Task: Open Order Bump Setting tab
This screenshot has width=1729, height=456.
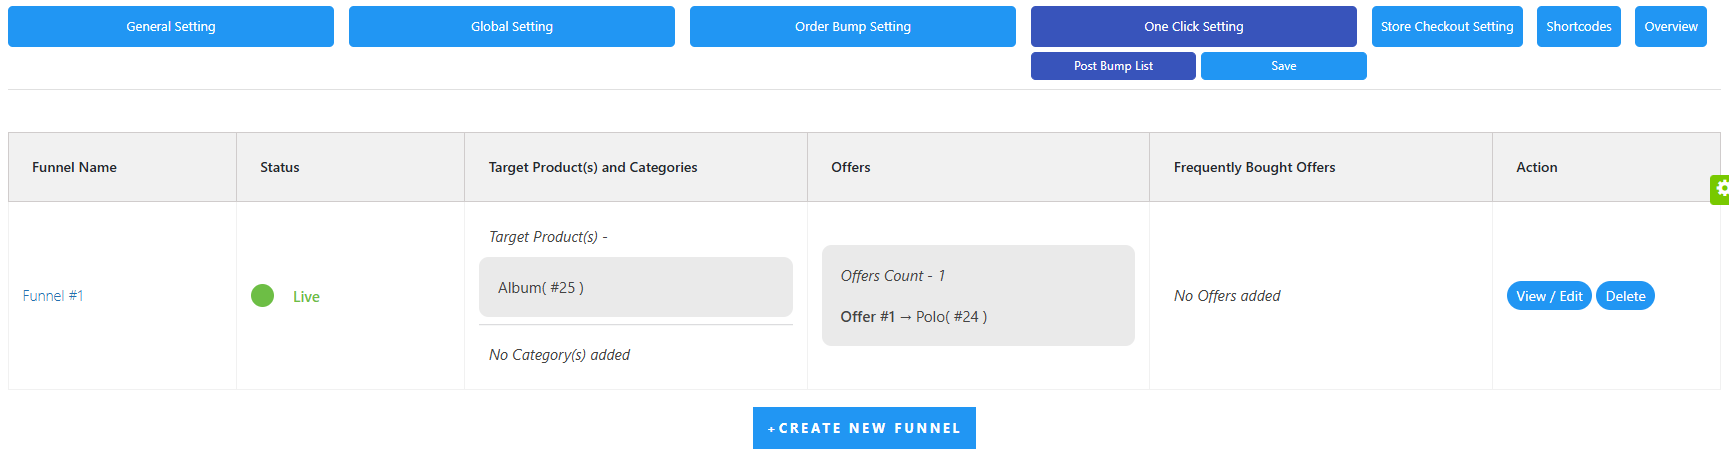Action: 853,27
